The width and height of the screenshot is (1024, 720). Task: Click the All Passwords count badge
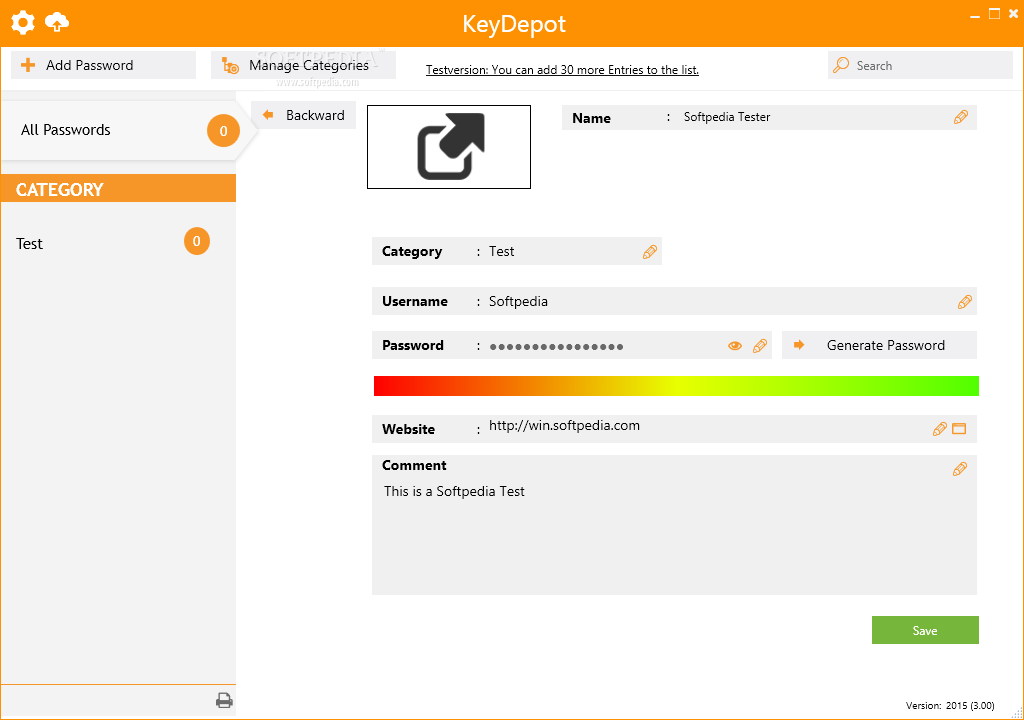(223, 131)
